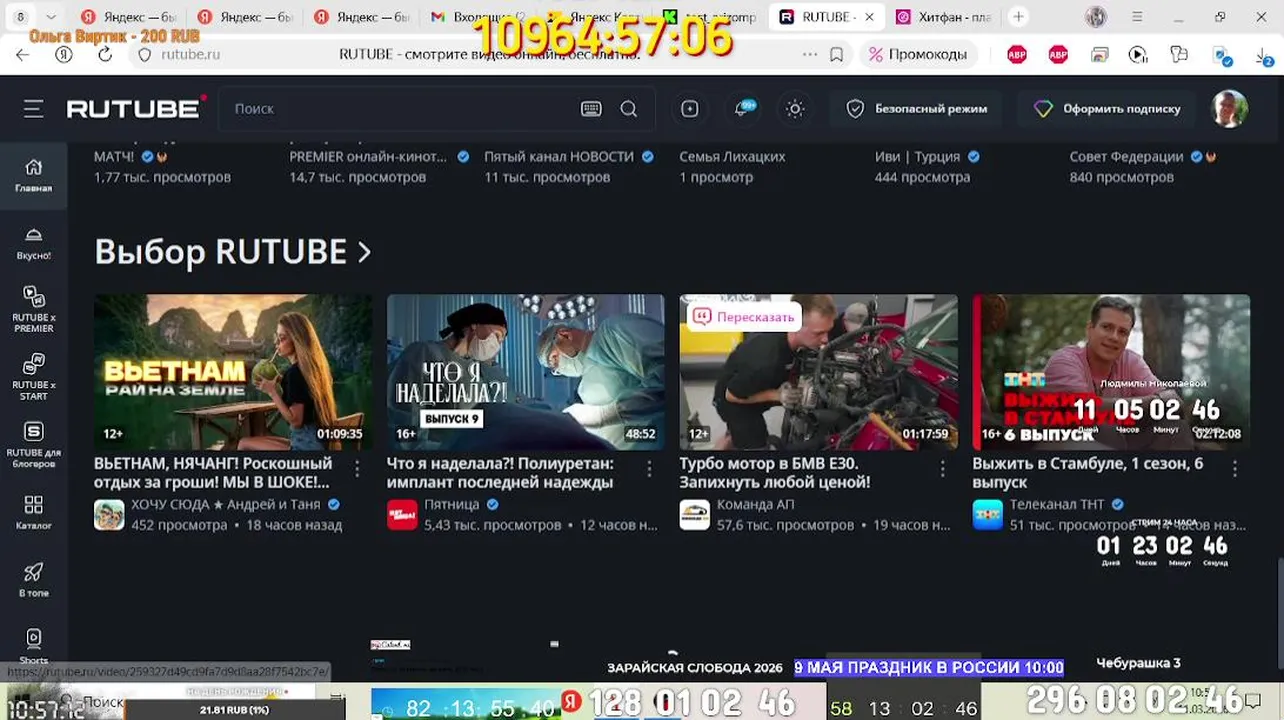Switch to the first Яндекс tab
The image size is (1284, 720).
pyautogui.click(x=128, y=17)
